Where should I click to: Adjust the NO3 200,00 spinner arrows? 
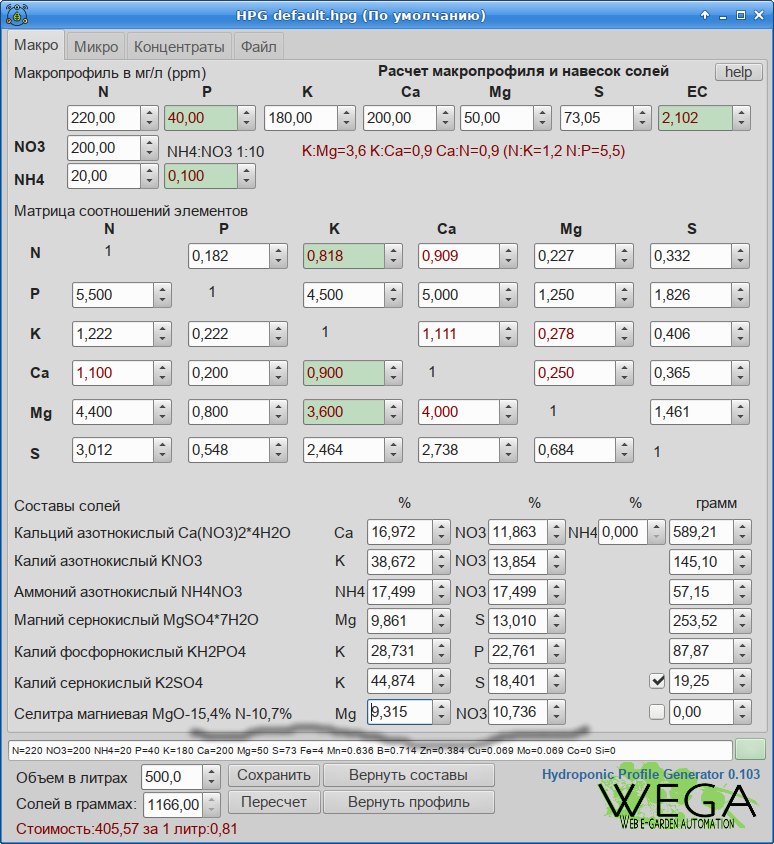[x=149, y=148]
